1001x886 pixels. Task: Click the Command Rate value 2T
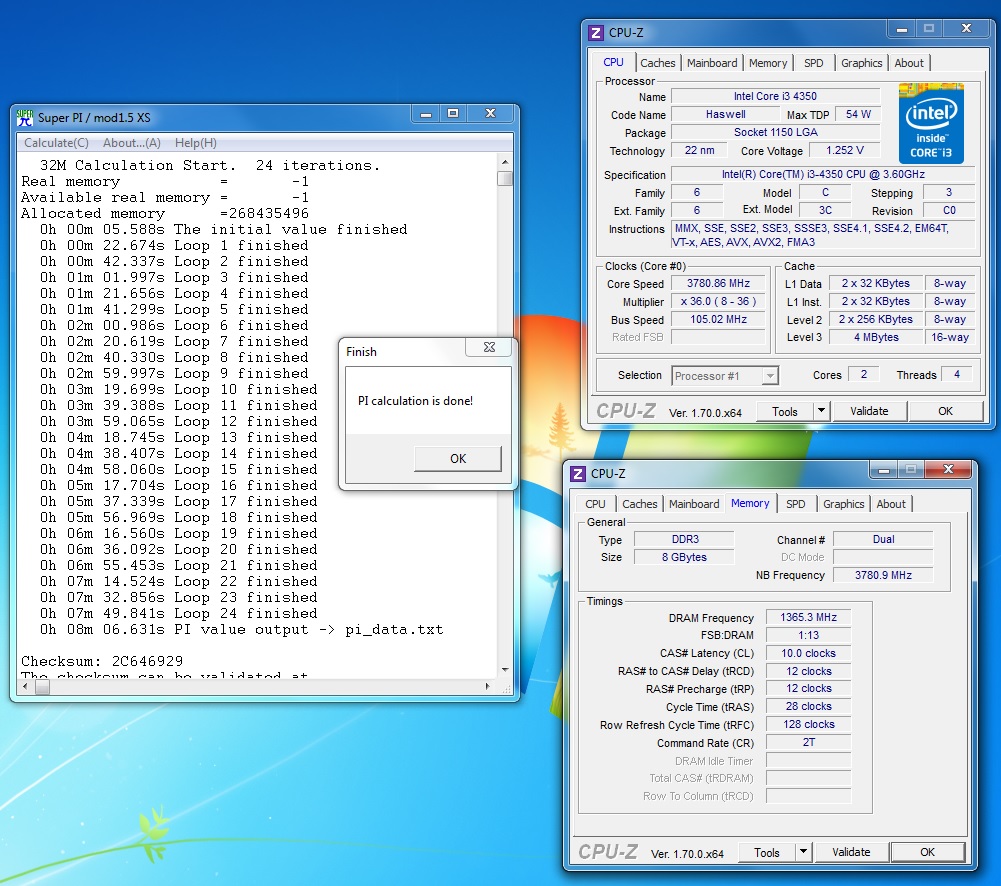click(808, 742)
